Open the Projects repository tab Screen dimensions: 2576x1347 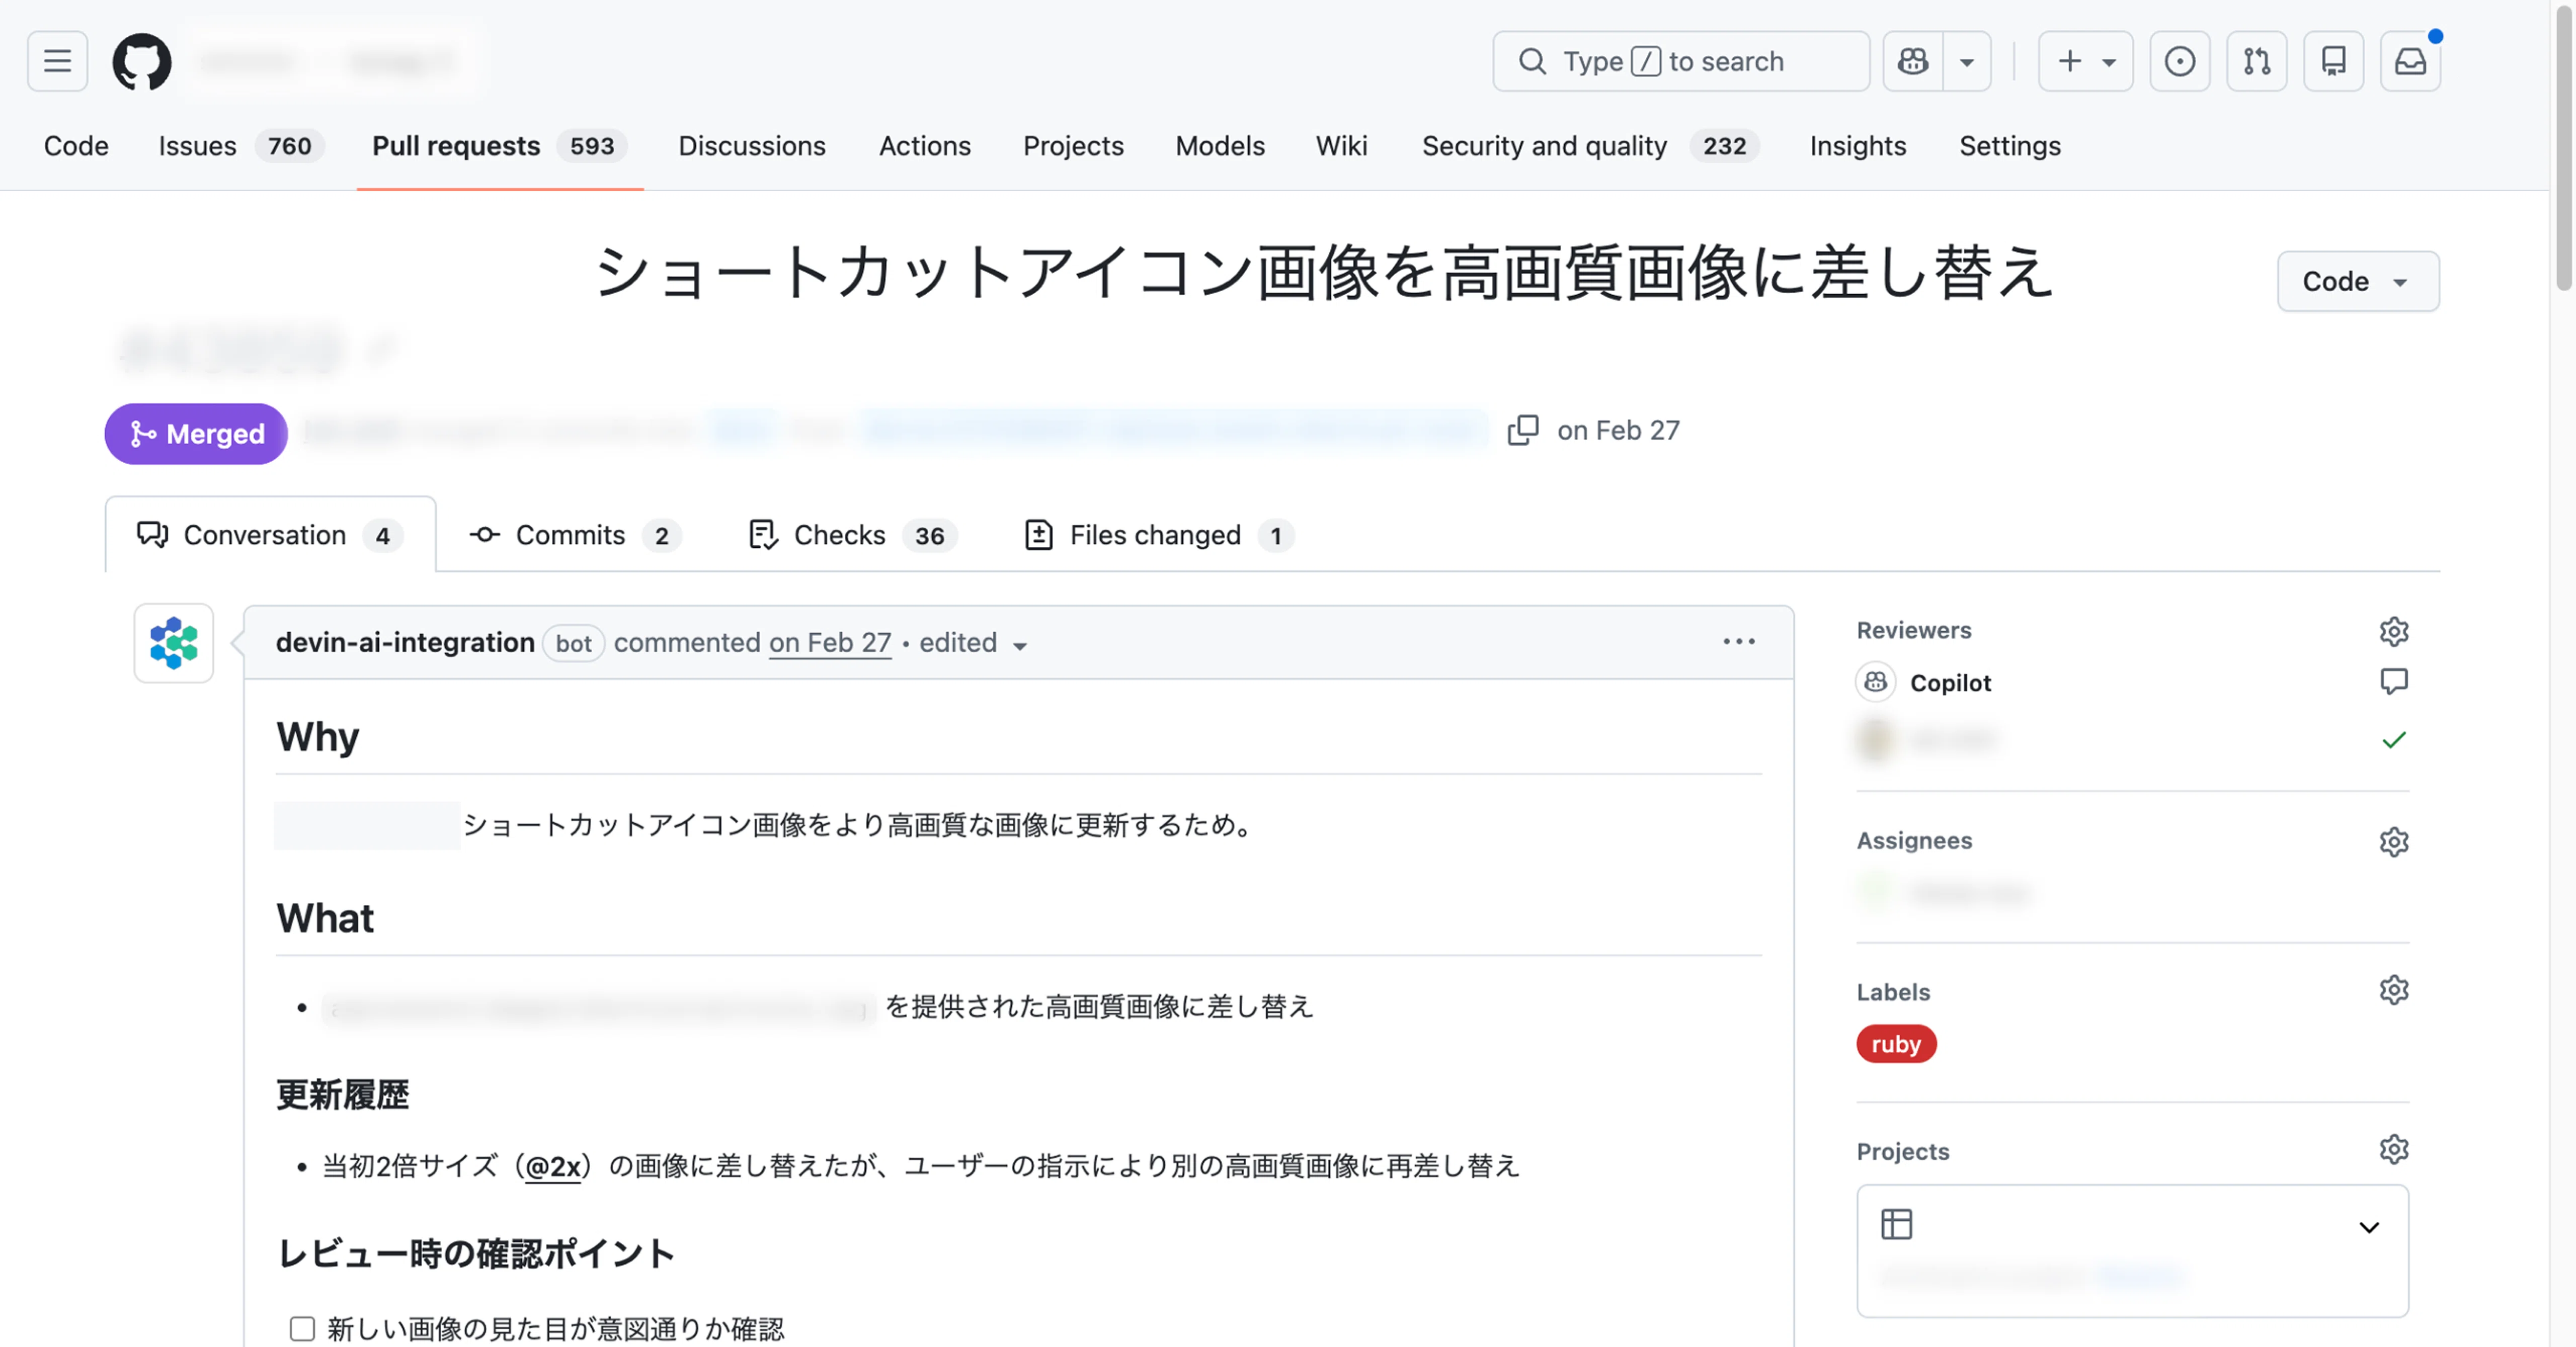(x=1073, y=146)
